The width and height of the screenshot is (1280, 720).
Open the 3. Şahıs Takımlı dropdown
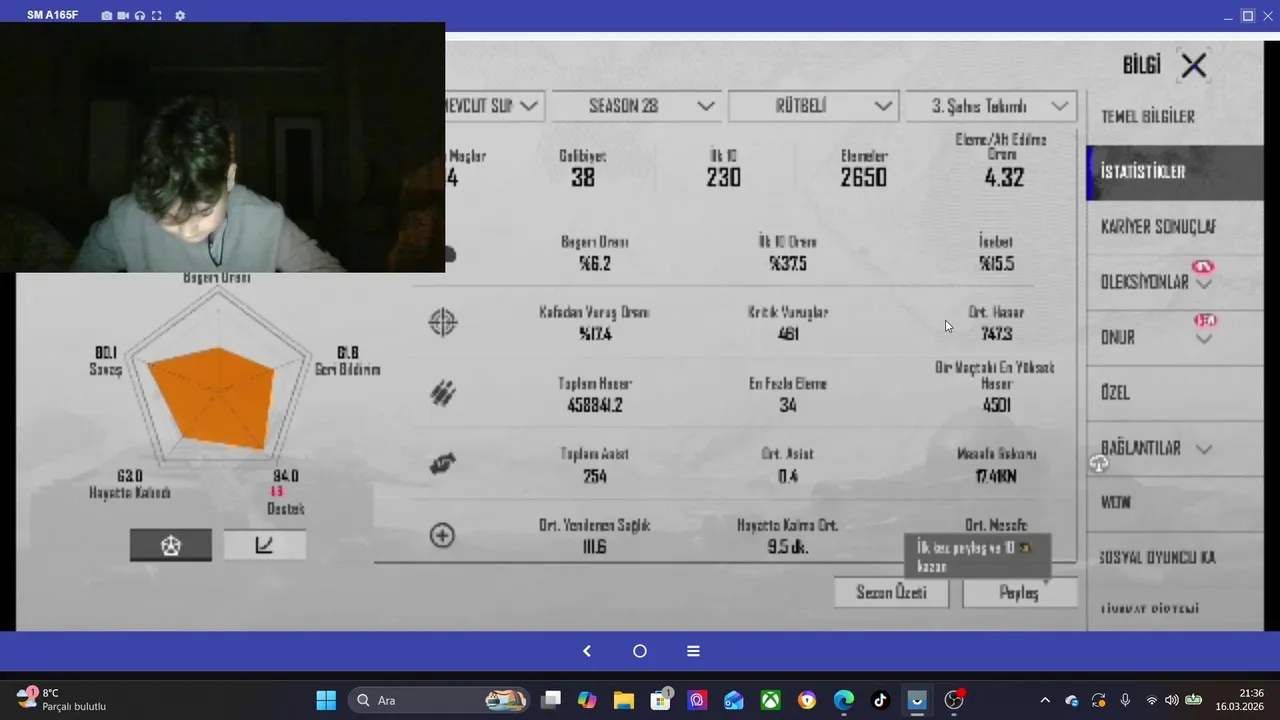click(990, 106)
